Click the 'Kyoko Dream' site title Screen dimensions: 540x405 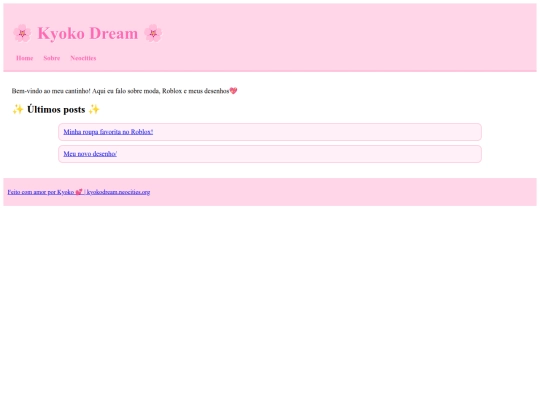(x=87, y=33)
